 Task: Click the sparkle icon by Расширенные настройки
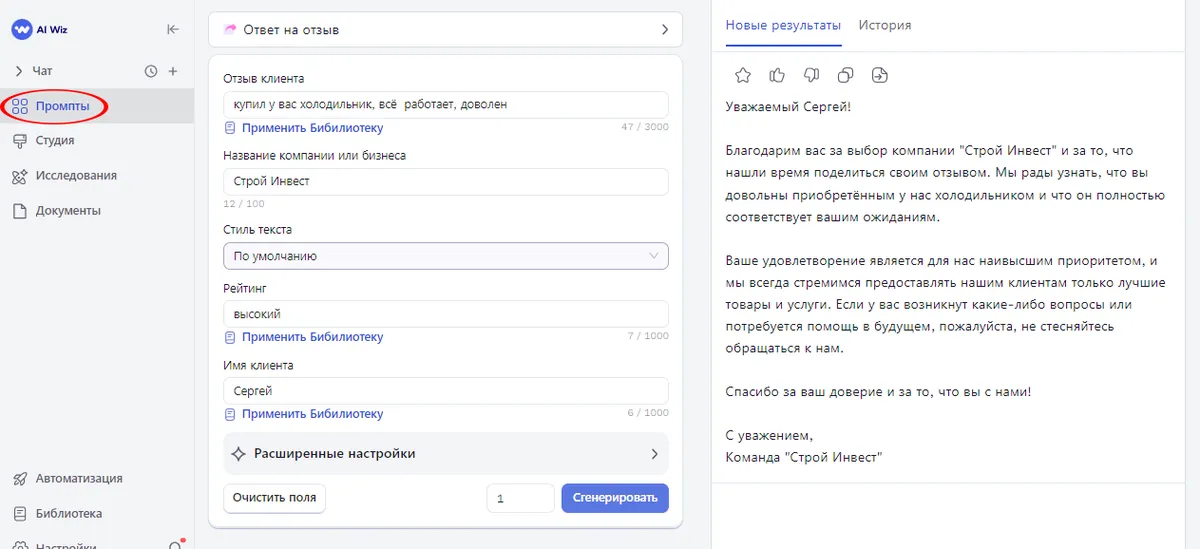[238, 453]
